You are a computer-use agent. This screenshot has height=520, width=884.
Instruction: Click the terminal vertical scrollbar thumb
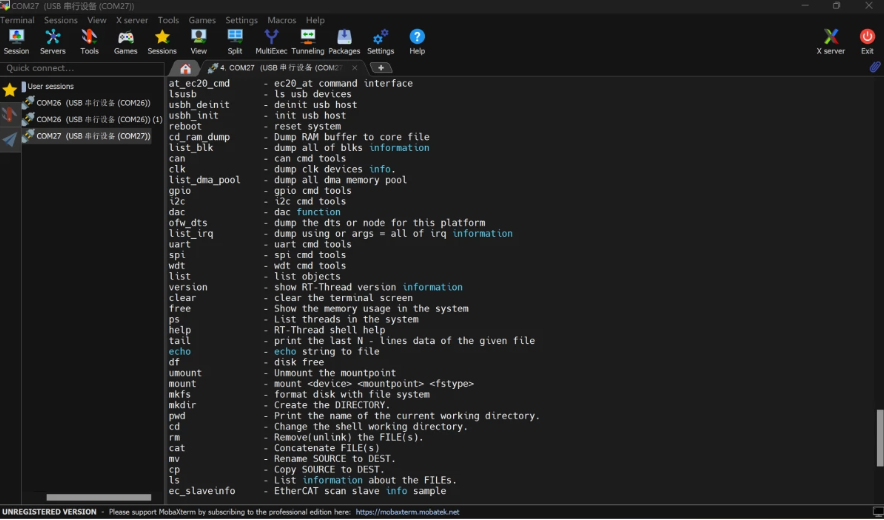(879, 438)
